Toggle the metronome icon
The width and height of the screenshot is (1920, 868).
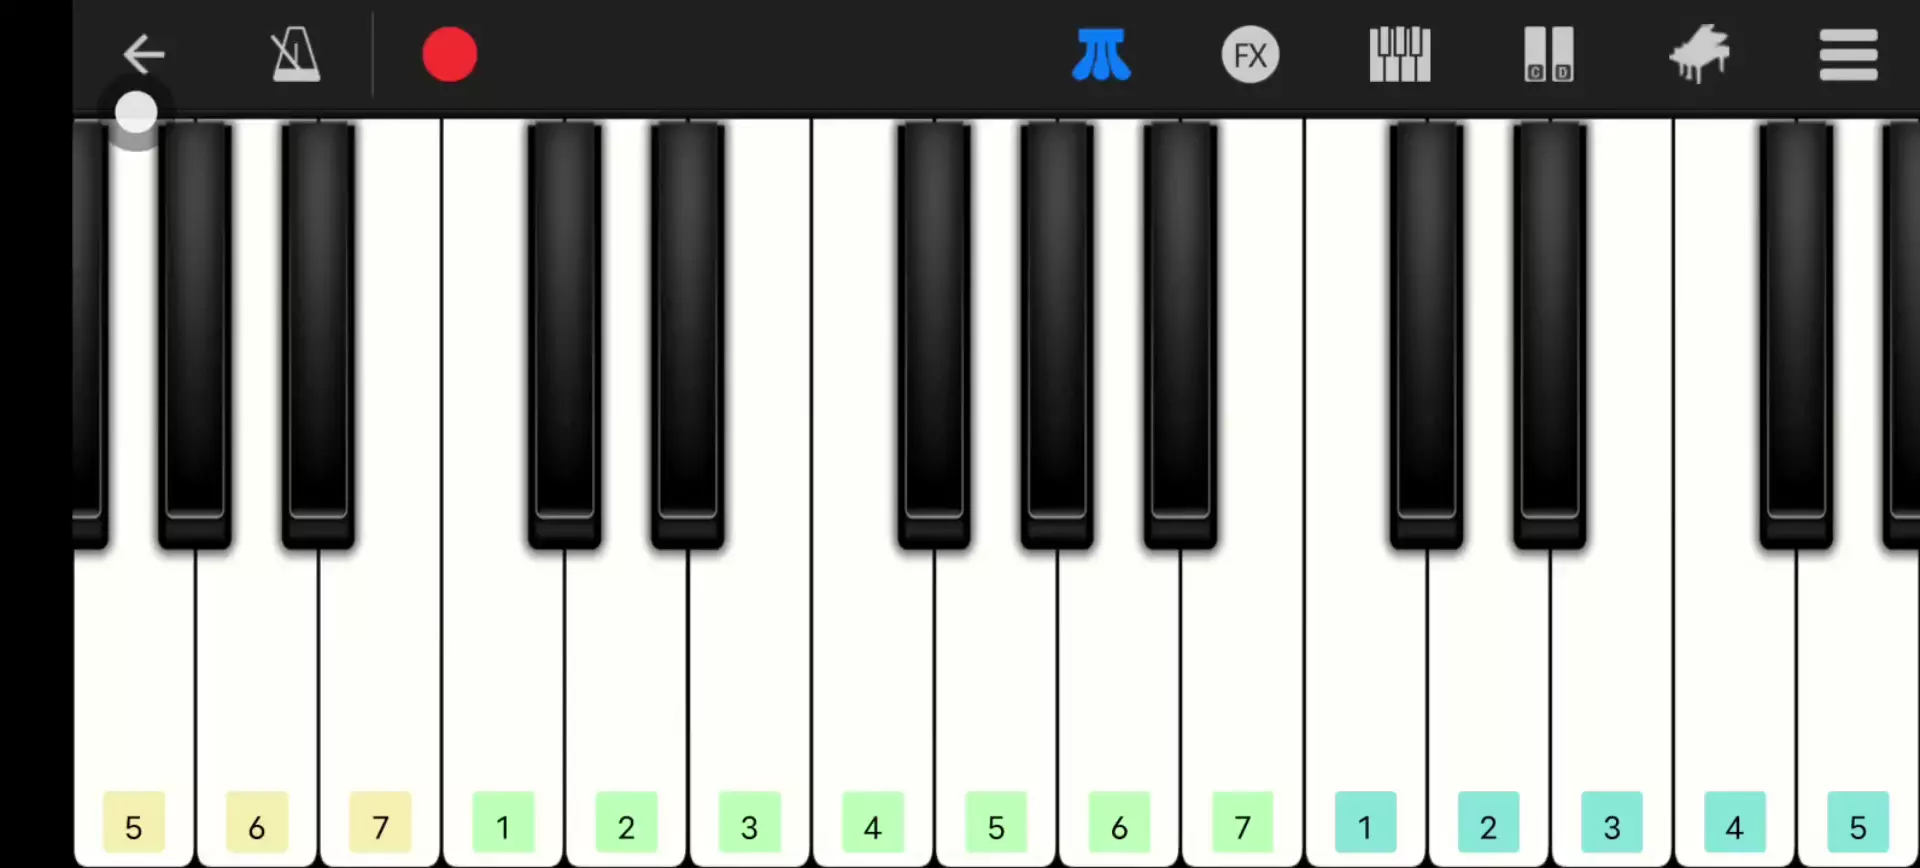tap(295, 54)
